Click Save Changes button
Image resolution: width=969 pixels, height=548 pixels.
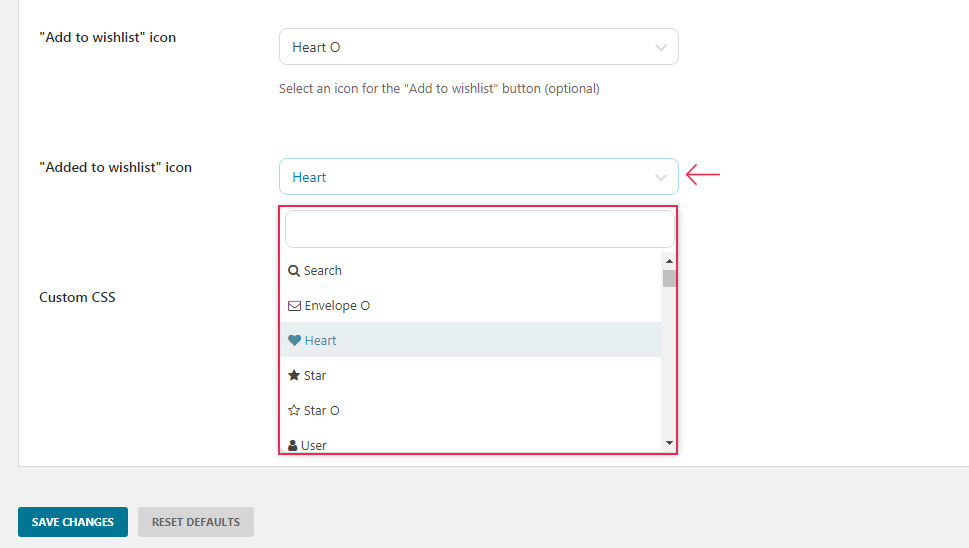pyautogui.click(x=73, y=522)
